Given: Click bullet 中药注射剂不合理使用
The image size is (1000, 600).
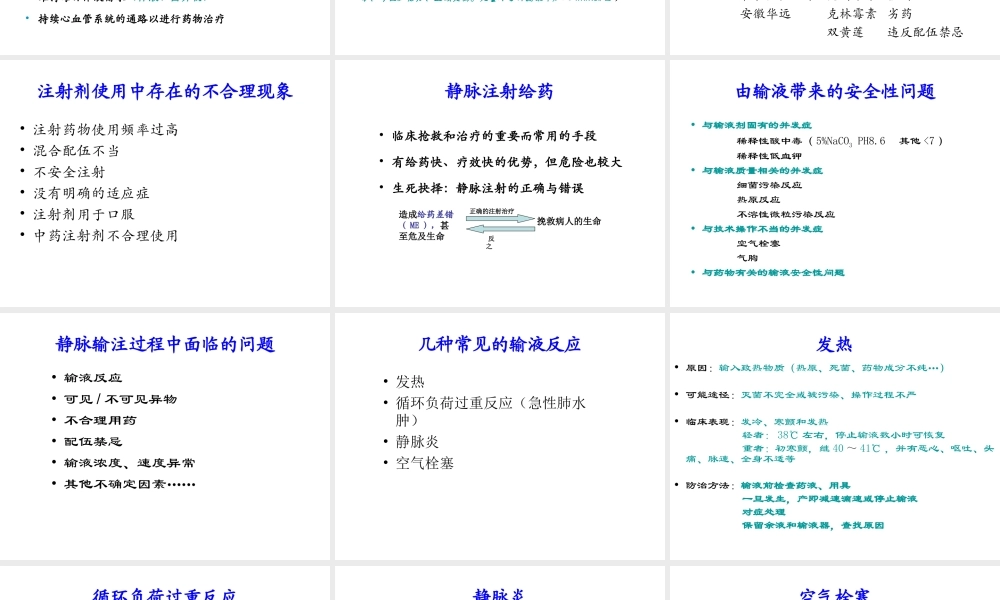Looking at the screenshot, I should (106, 236).
